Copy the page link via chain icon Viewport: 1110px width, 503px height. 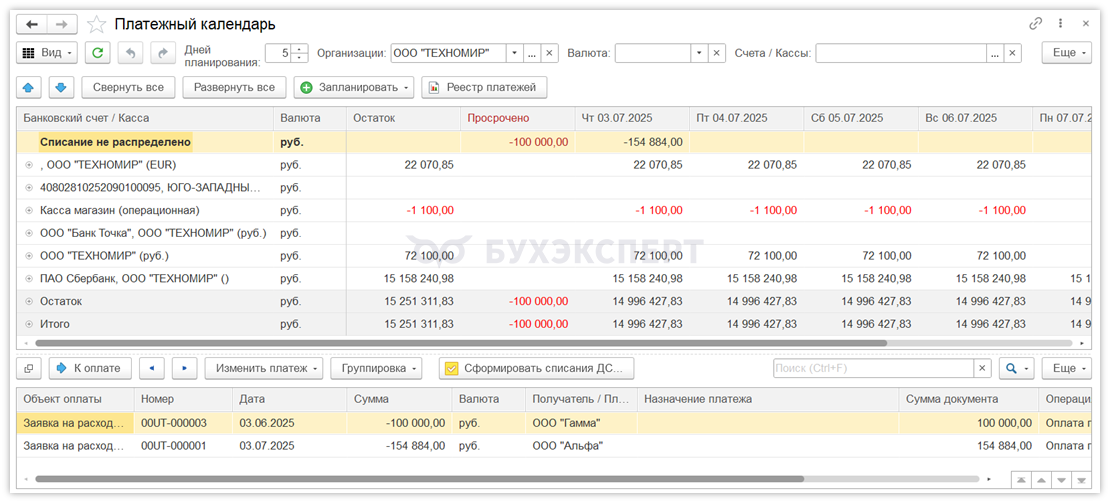1035,24
